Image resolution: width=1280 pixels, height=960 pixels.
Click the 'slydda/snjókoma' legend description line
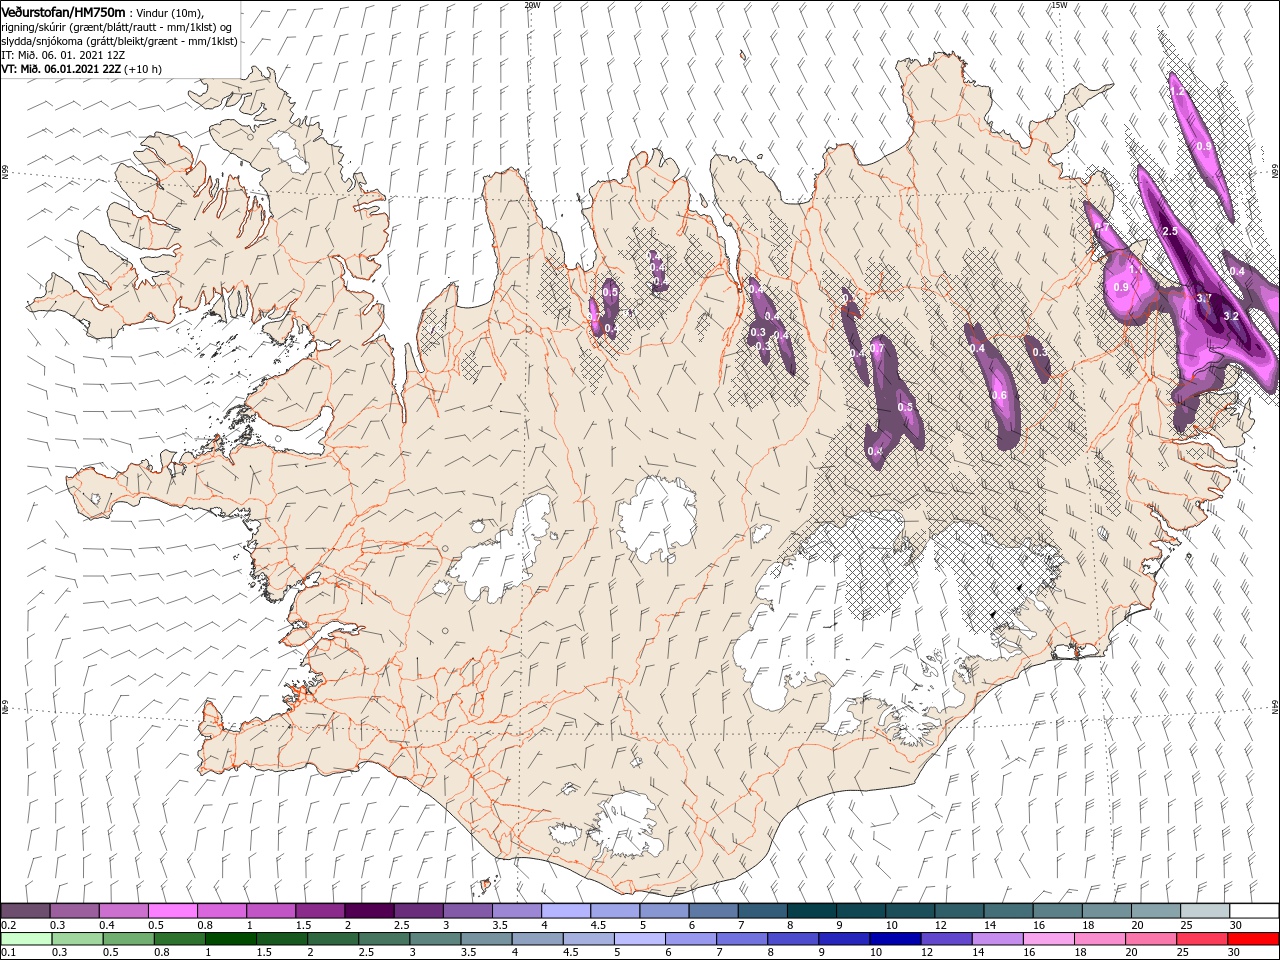coord(119,41)
